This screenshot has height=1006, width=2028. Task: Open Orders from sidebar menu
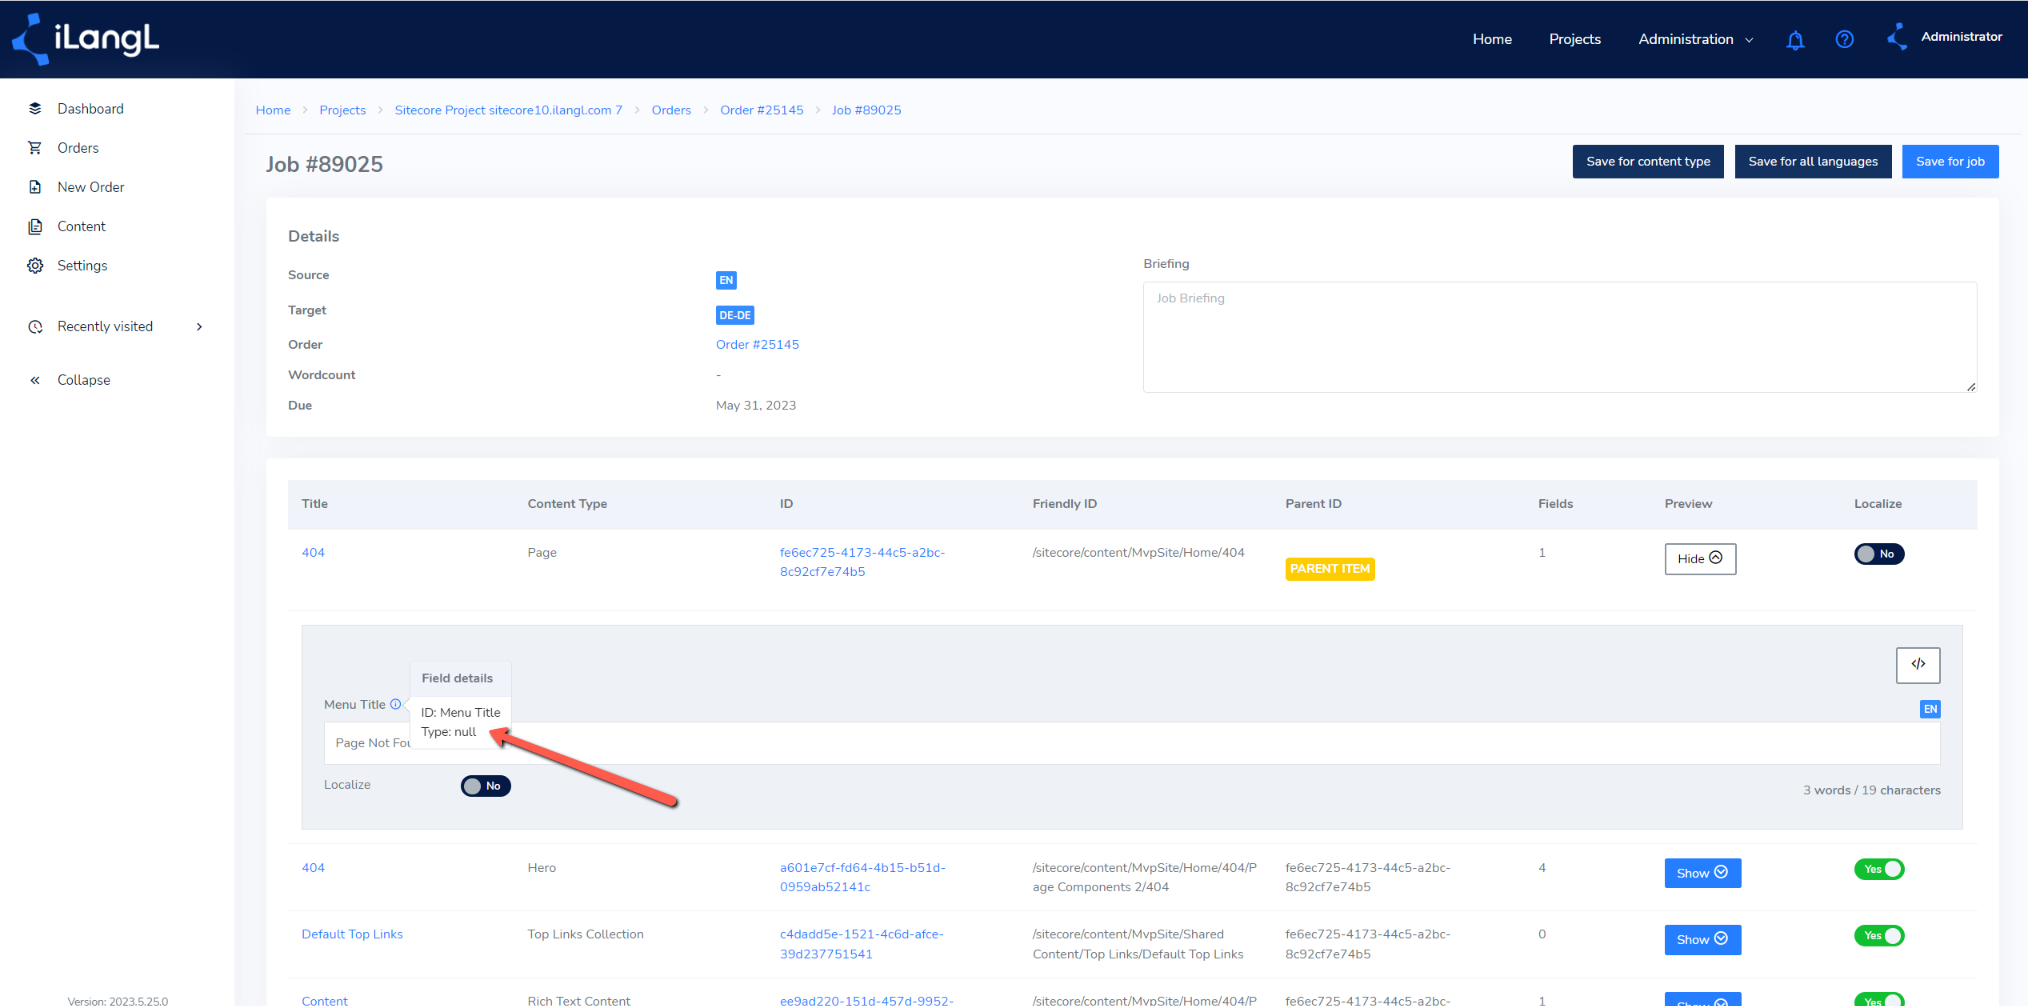coord(78,148)
